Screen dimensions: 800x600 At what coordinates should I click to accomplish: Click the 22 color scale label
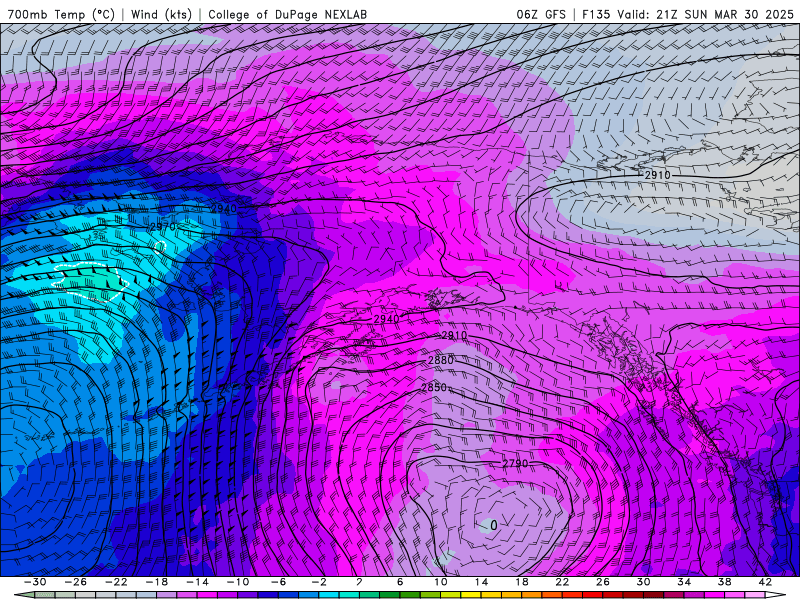pyautogui.click(x=562, y=582)
